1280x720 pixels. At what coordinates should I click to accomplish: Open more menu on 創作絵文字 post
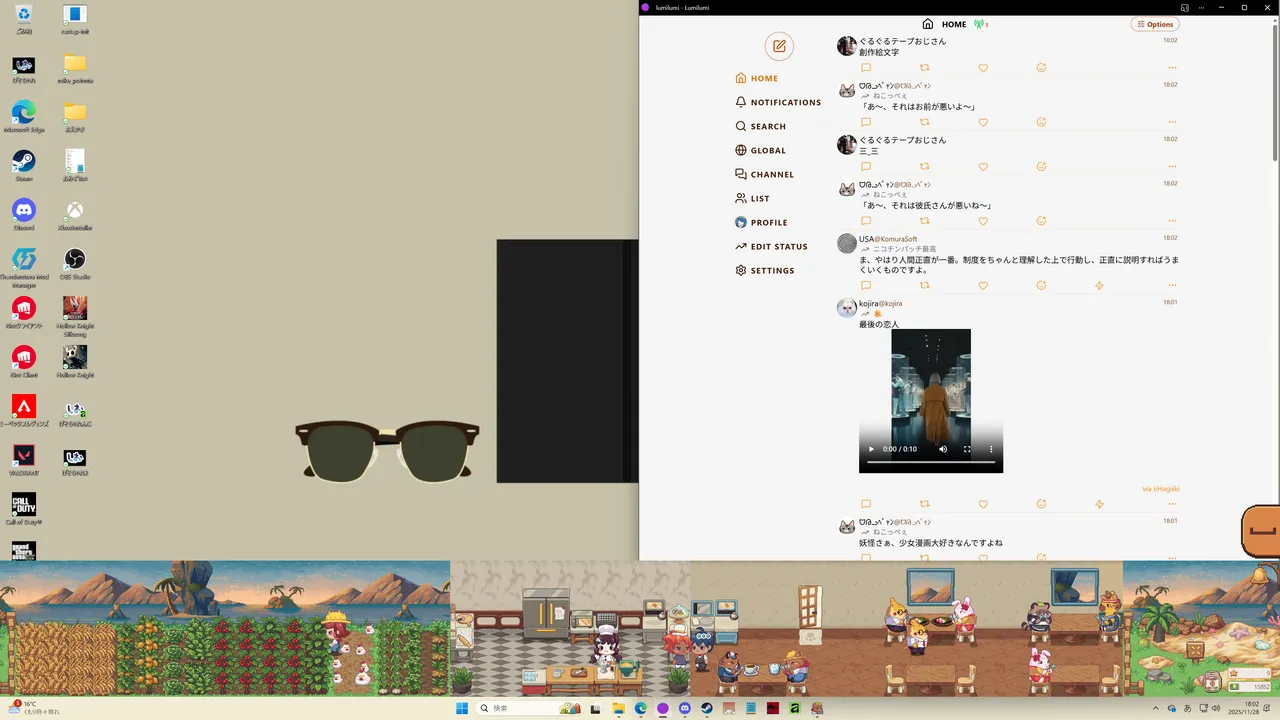1171,68
